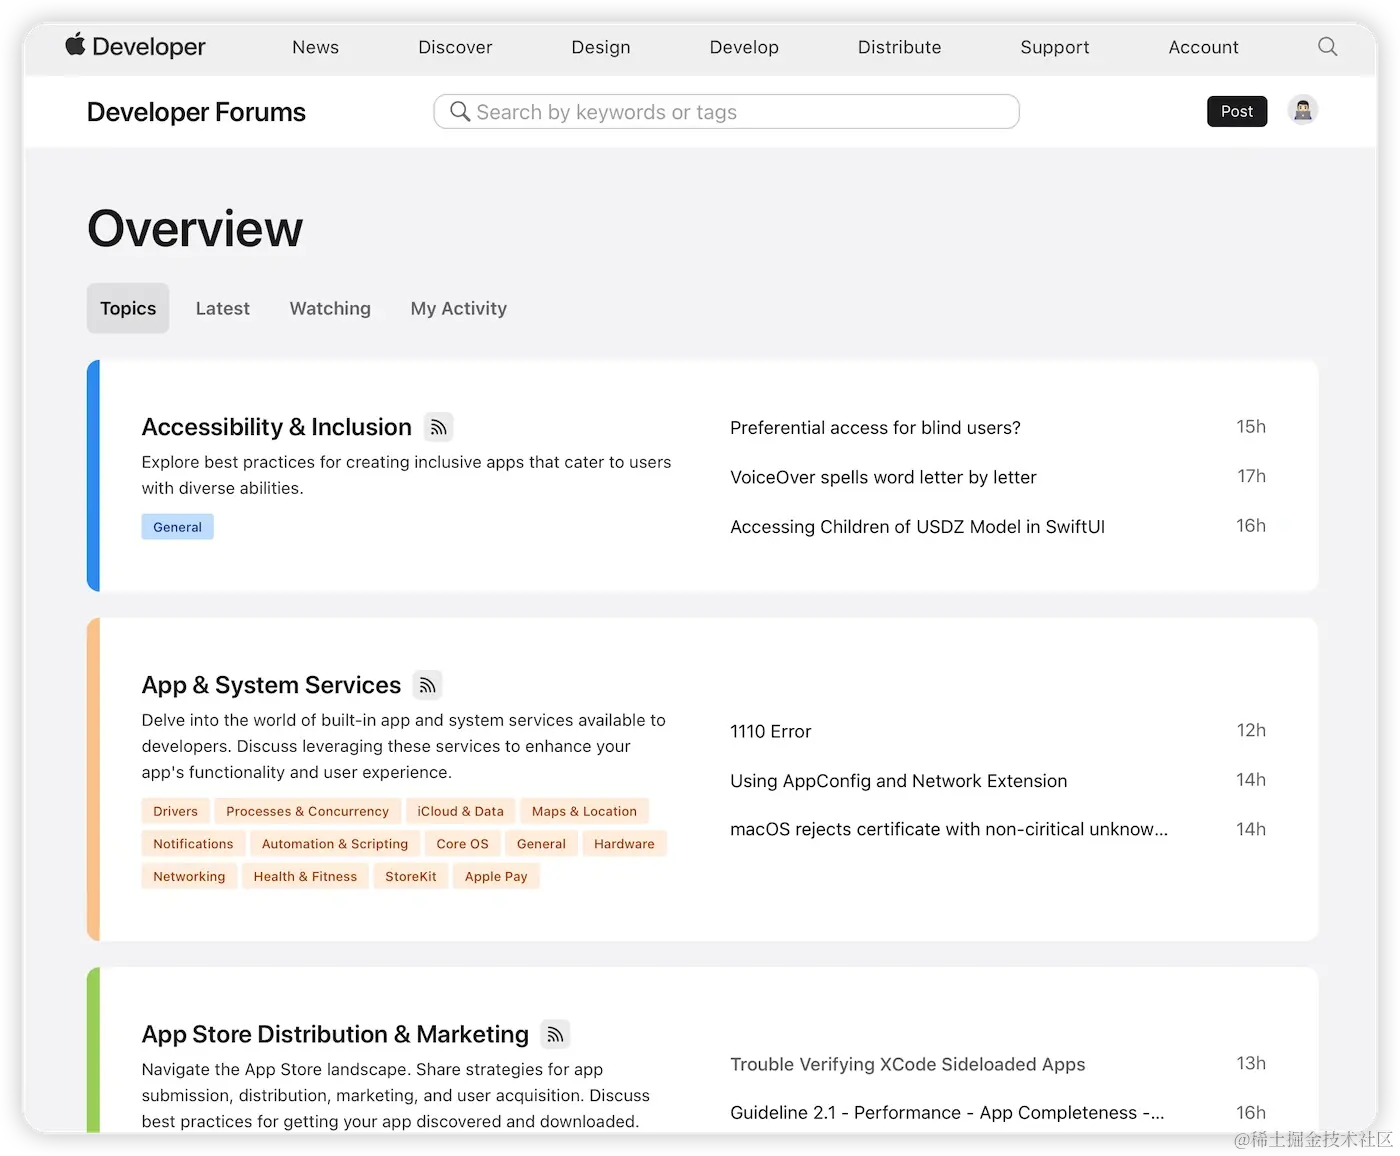Open the Account menu item
Image resolution: width=1400 pixels, height=1156 pixels.
coord(1203,47)
